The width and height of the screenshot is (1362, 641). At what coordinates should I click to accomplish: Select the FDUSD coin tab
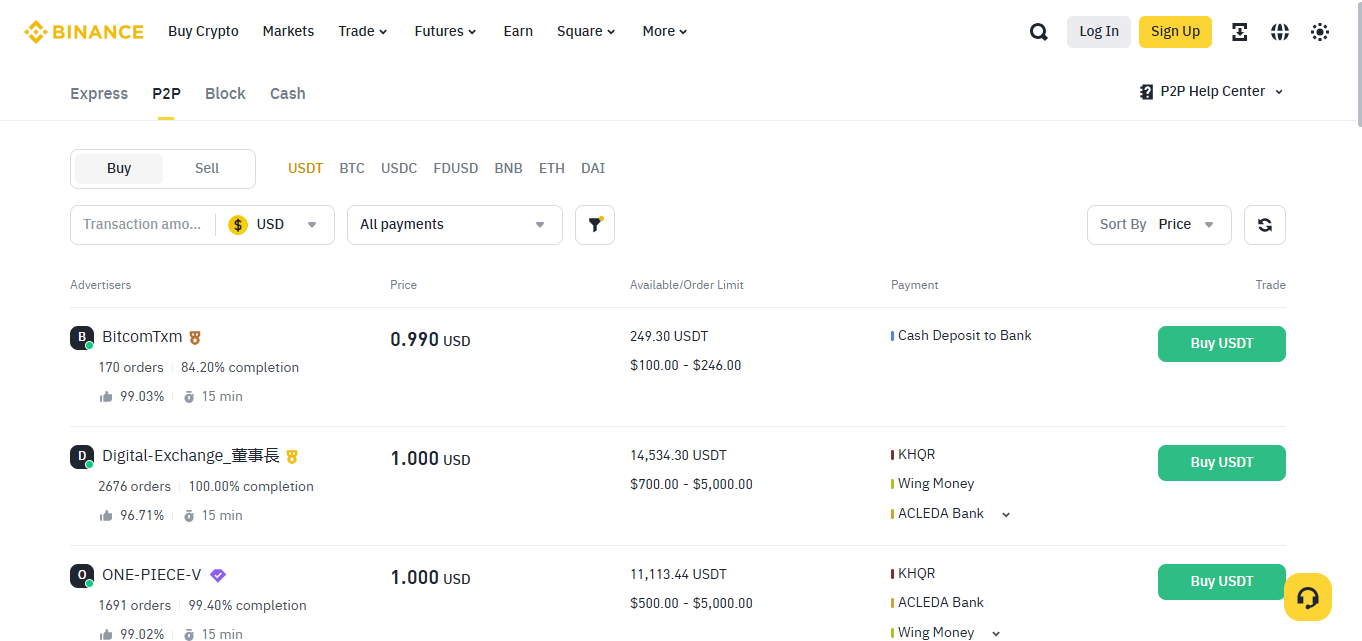(456, 169)
